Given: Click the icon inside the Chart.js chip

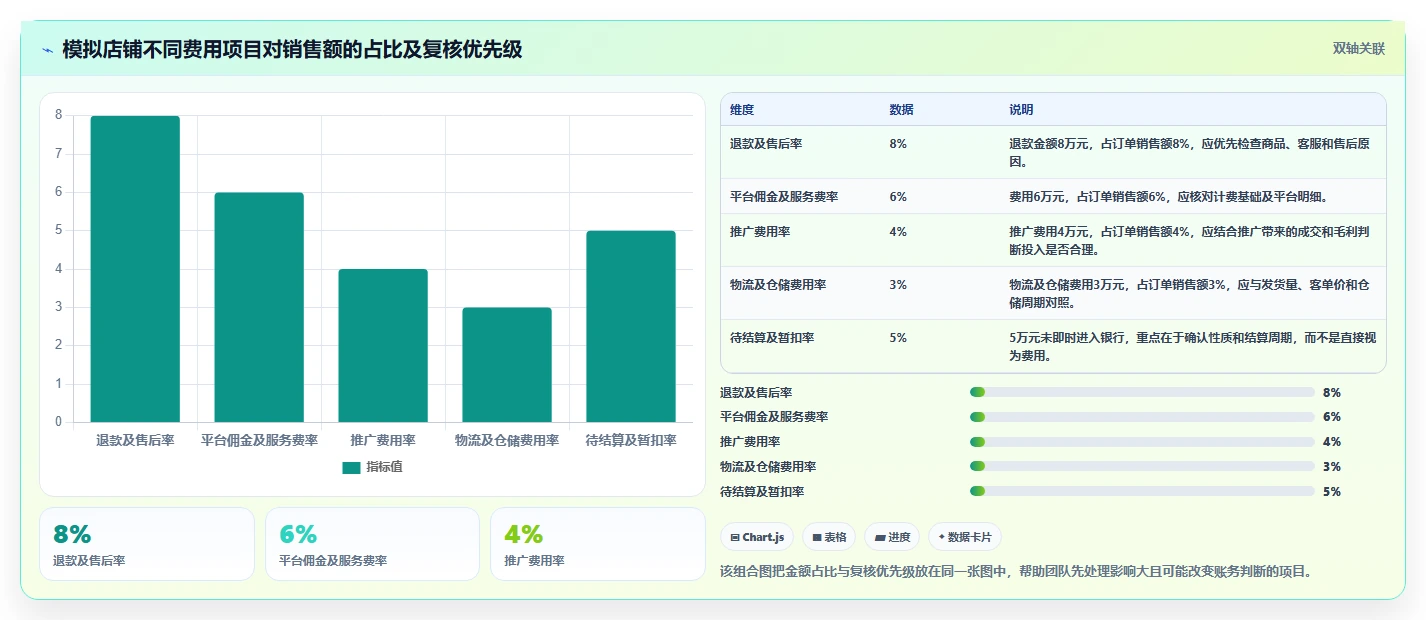Looking at the screenshot, I should (x=735, y=538).
